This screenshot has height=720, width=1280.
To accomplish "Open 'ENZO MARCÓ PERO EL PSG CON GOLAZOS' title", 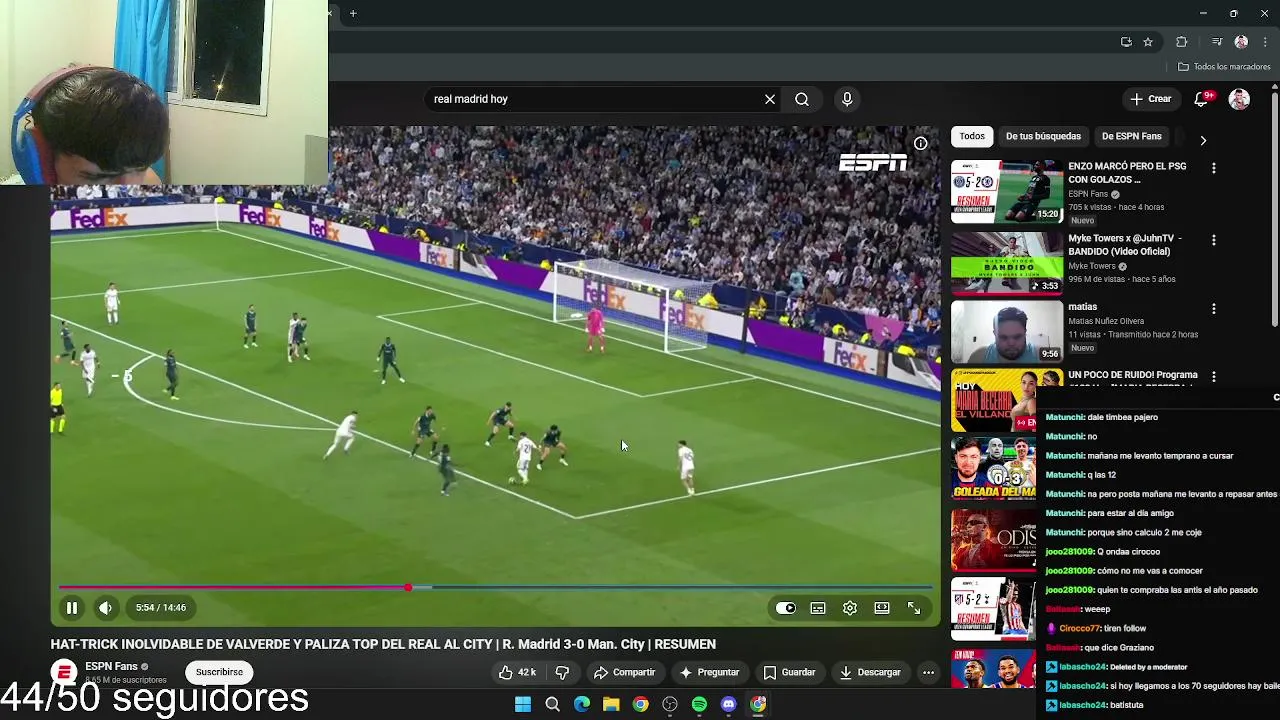I will pyautogui.click(x=1127, y=173).
